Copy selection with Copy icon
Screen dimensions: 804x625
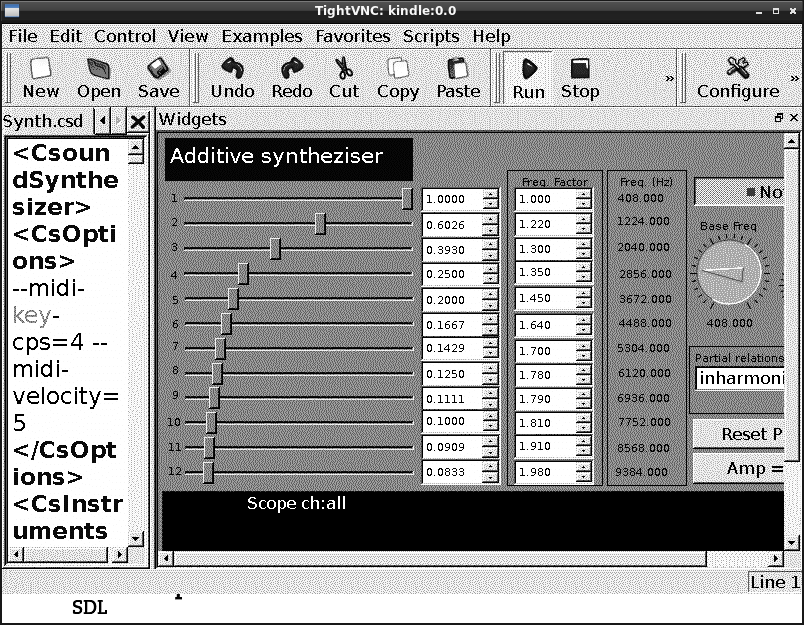pyautogui.click(x=398, y=78)
